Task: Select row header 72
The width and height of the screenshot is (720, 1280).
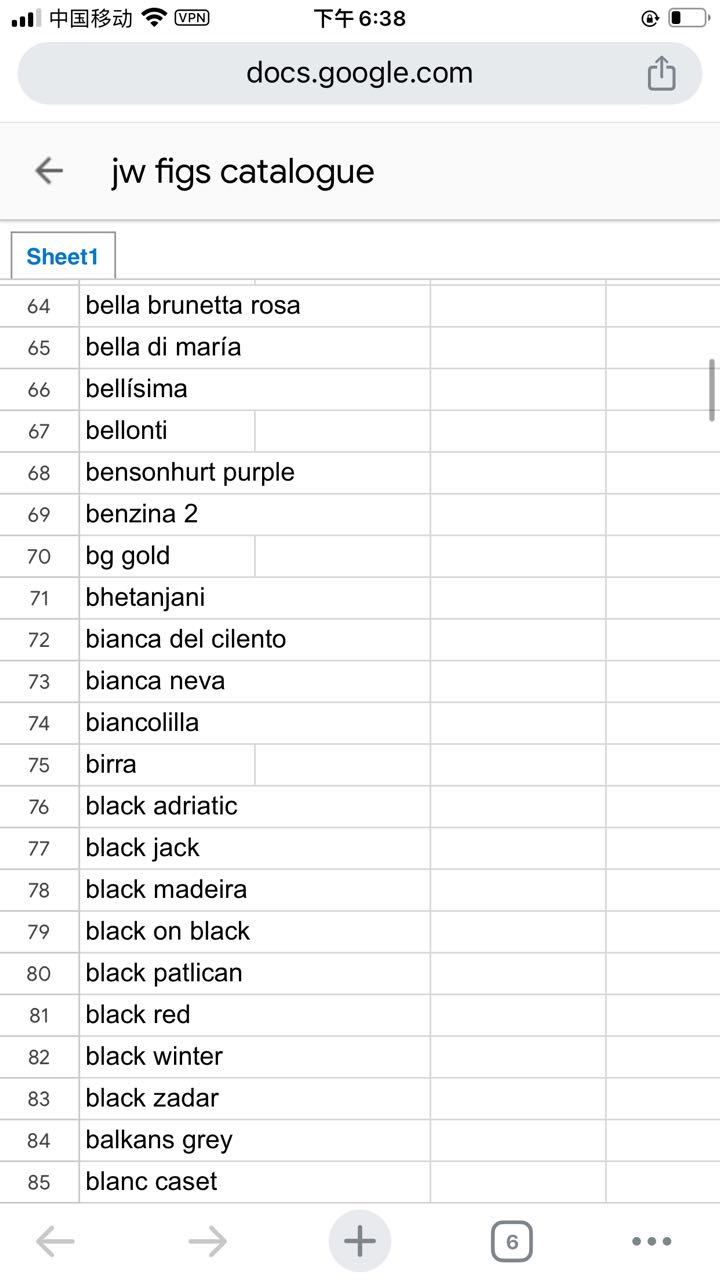Action: (x=39, y=639)
